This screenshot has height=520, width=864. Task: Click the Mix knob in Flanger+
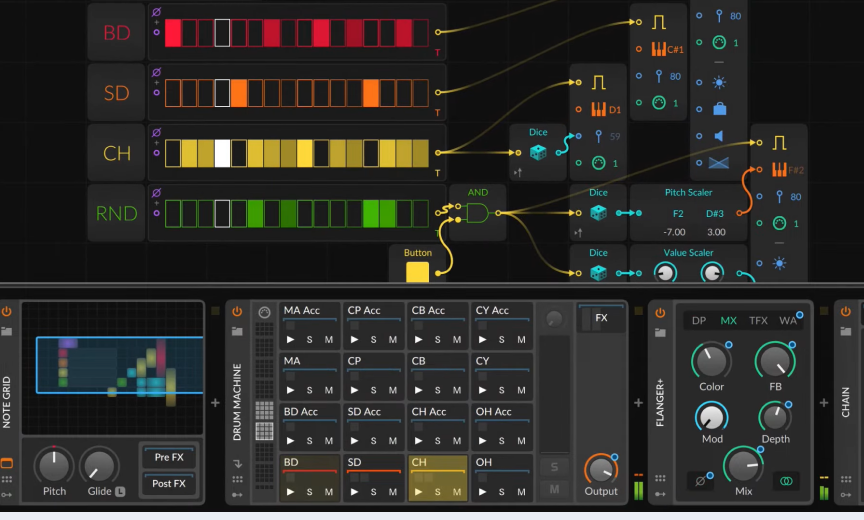pos(743,465)
